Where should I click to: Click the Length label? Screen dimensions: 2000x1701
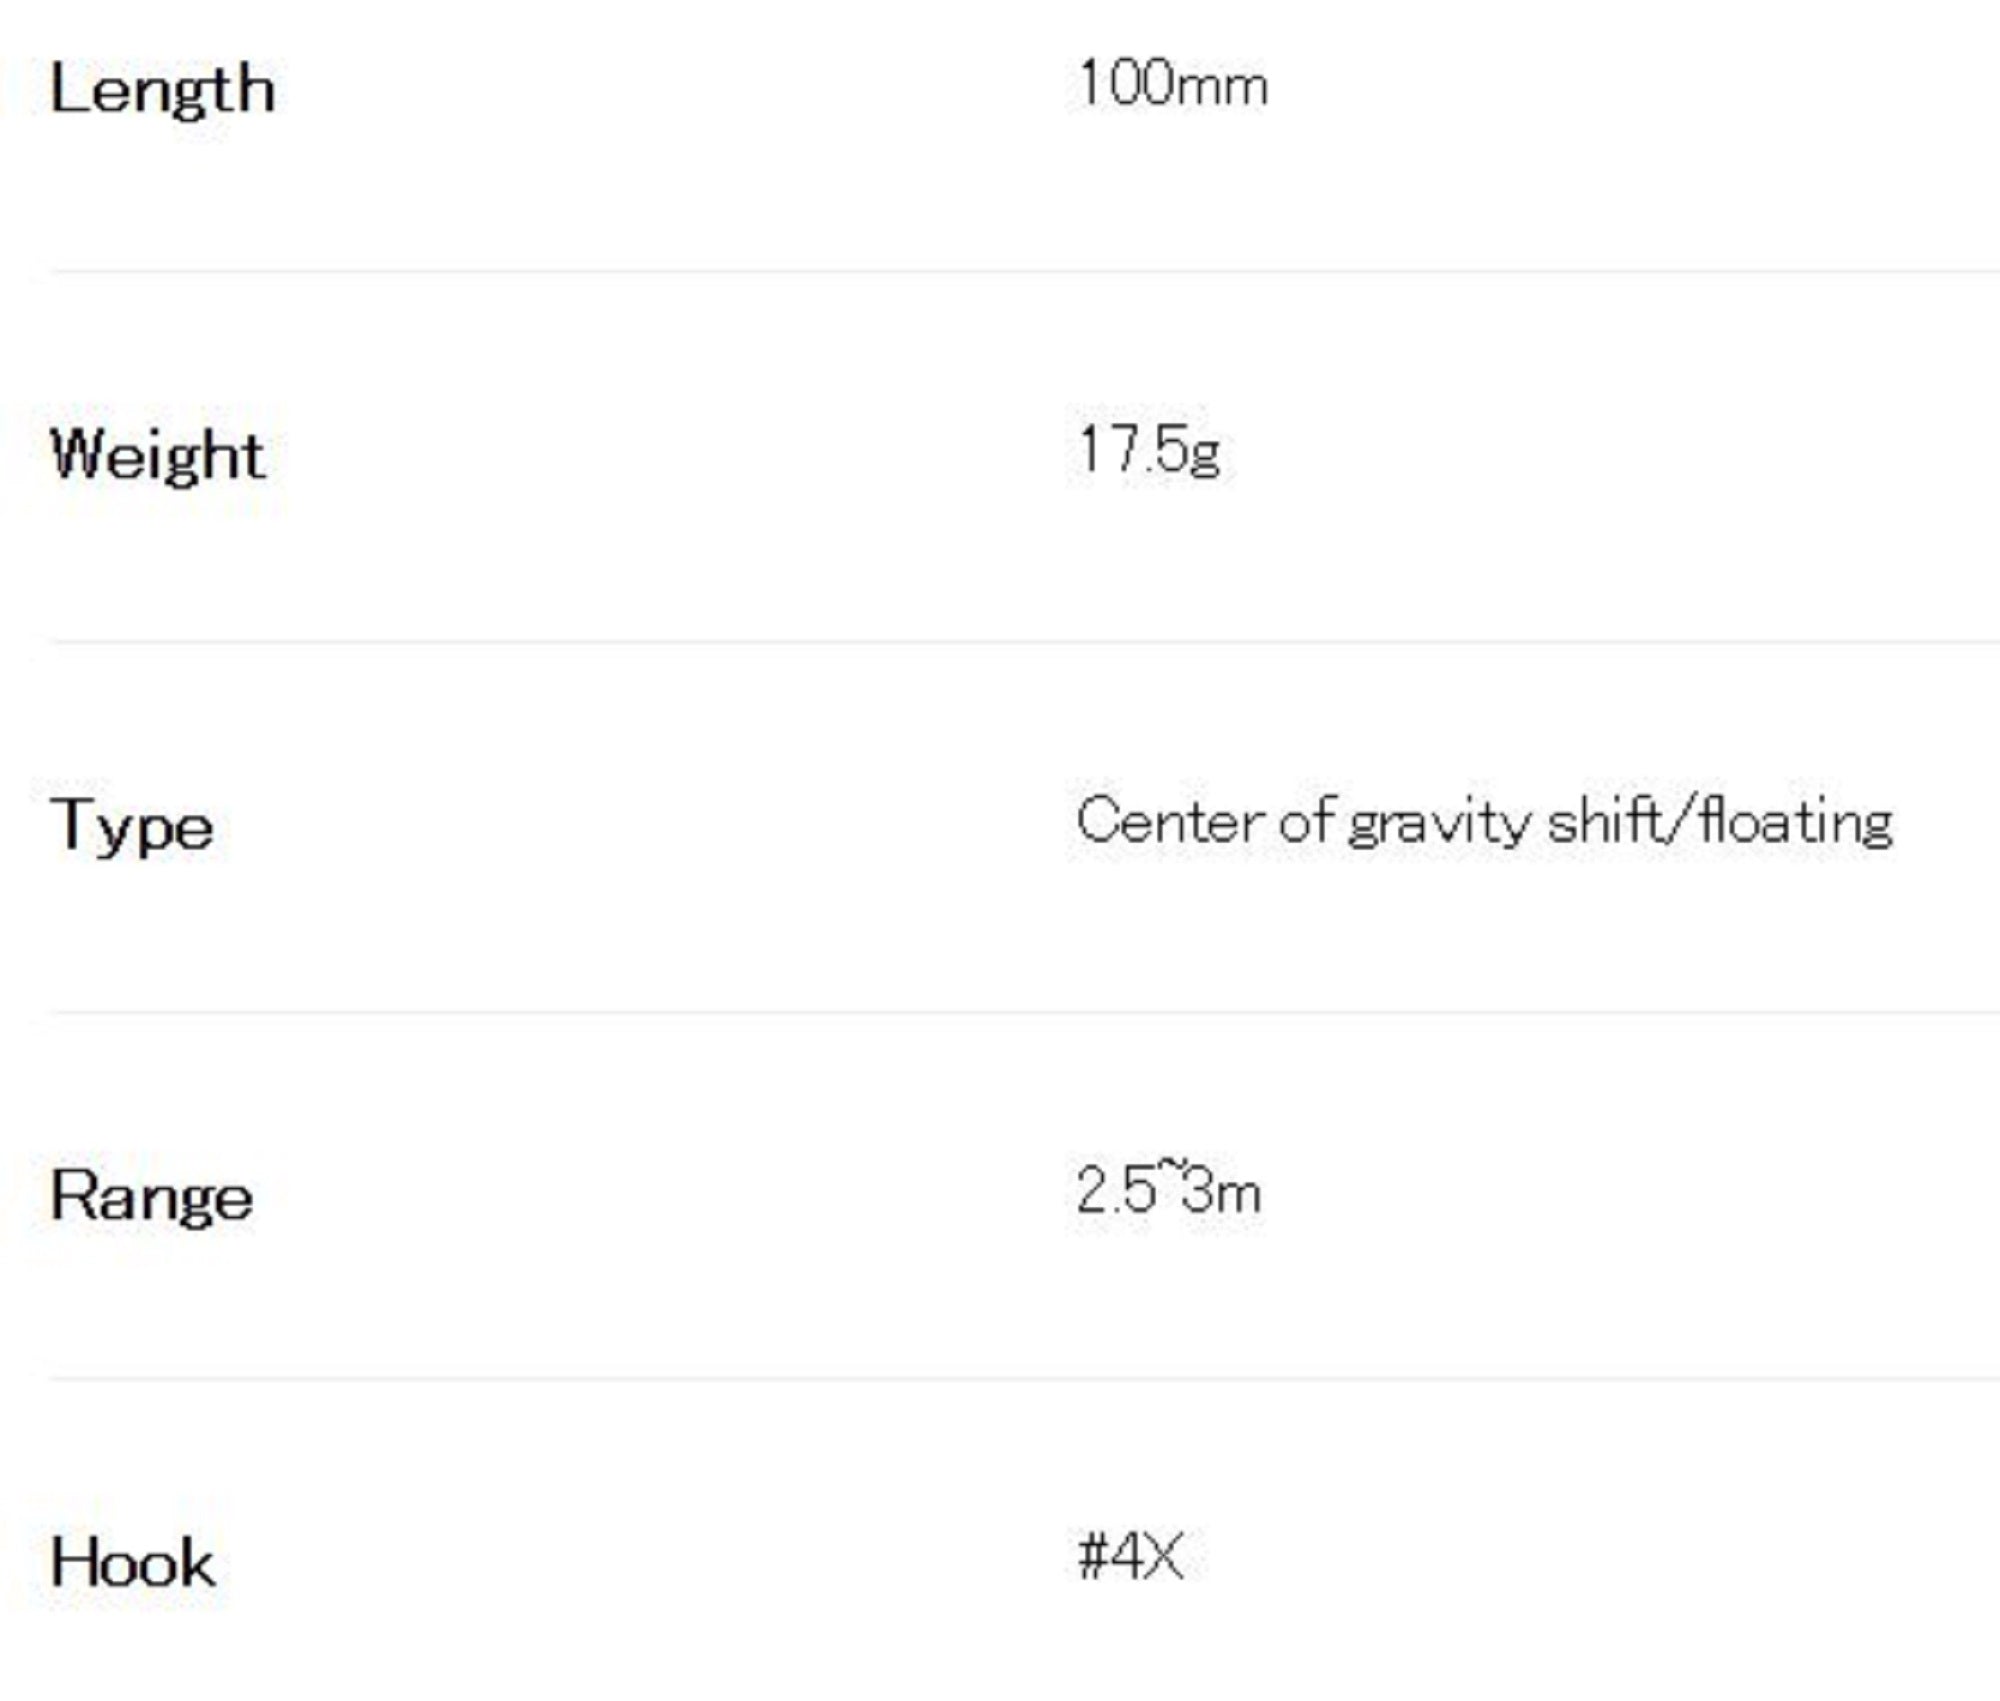162,90
